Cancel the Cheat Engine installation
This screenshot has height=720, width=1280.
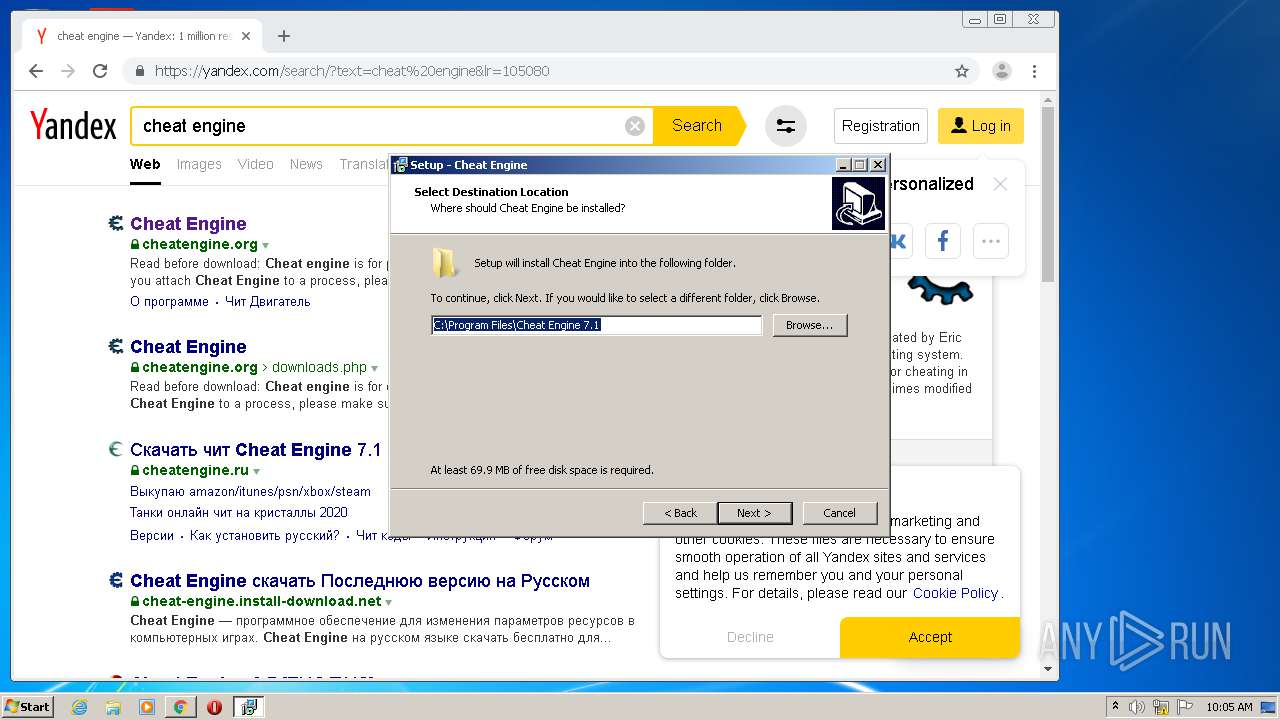pyautogui.click(x=839, y=513)
